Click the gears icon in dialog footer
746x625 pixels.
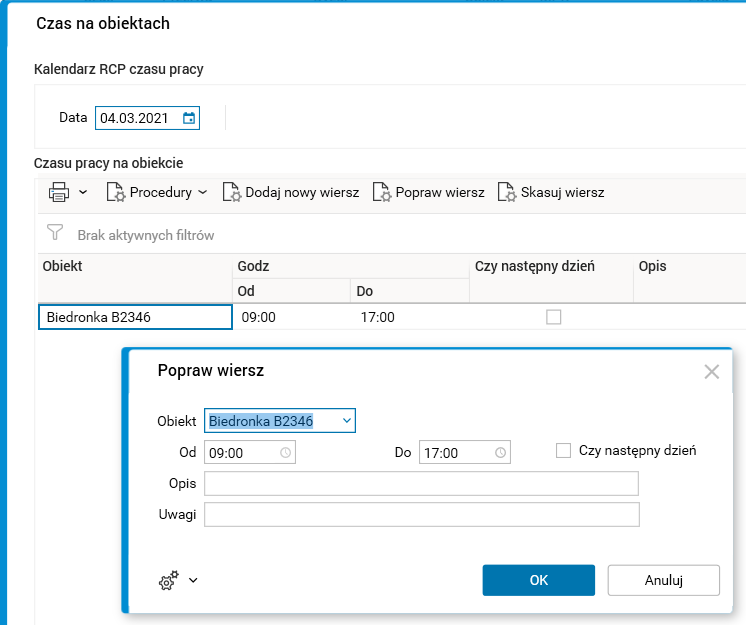(169, 580)
